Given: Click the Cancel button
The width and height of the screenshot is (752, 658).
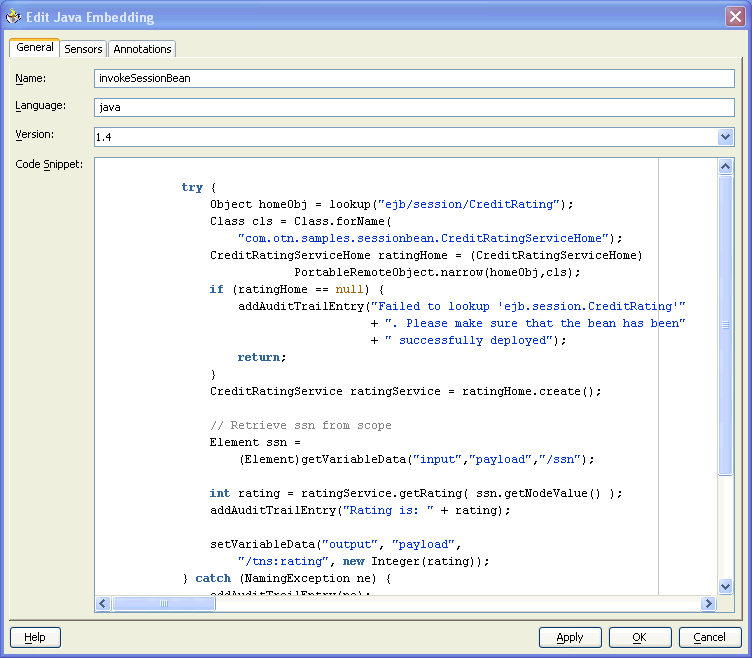Looking at the screenshot, I should (710, 637).
